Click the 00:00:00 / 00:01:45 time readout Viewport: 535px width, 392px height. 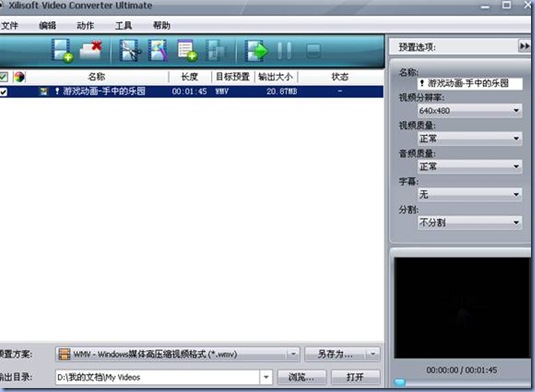[x=462, y=370]
